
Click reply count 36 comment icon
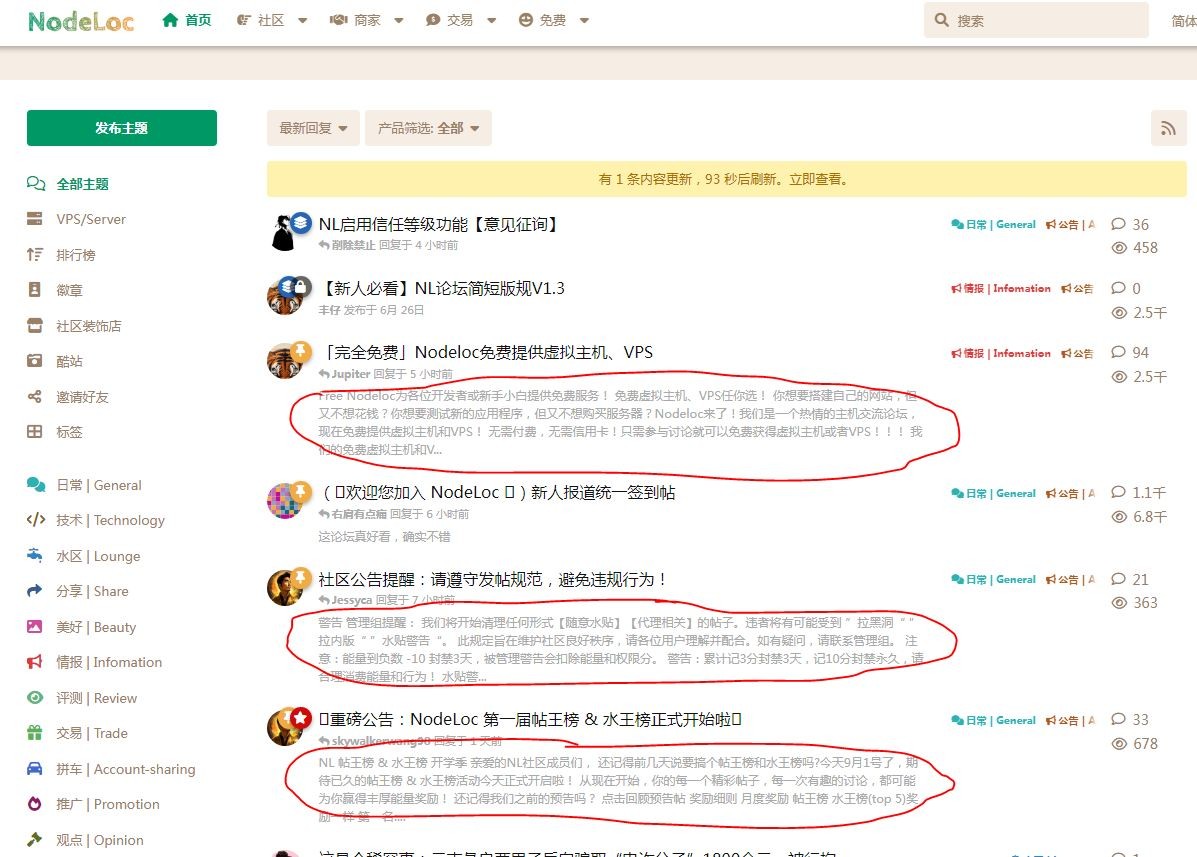1118,224
